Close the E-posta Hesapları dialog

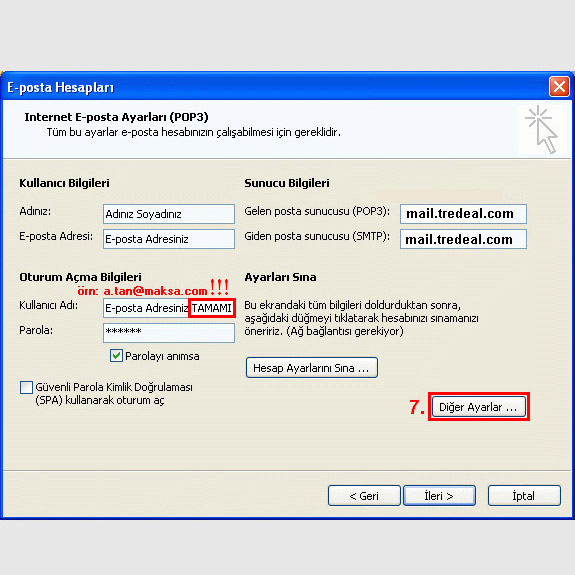[x=559, y=87]
